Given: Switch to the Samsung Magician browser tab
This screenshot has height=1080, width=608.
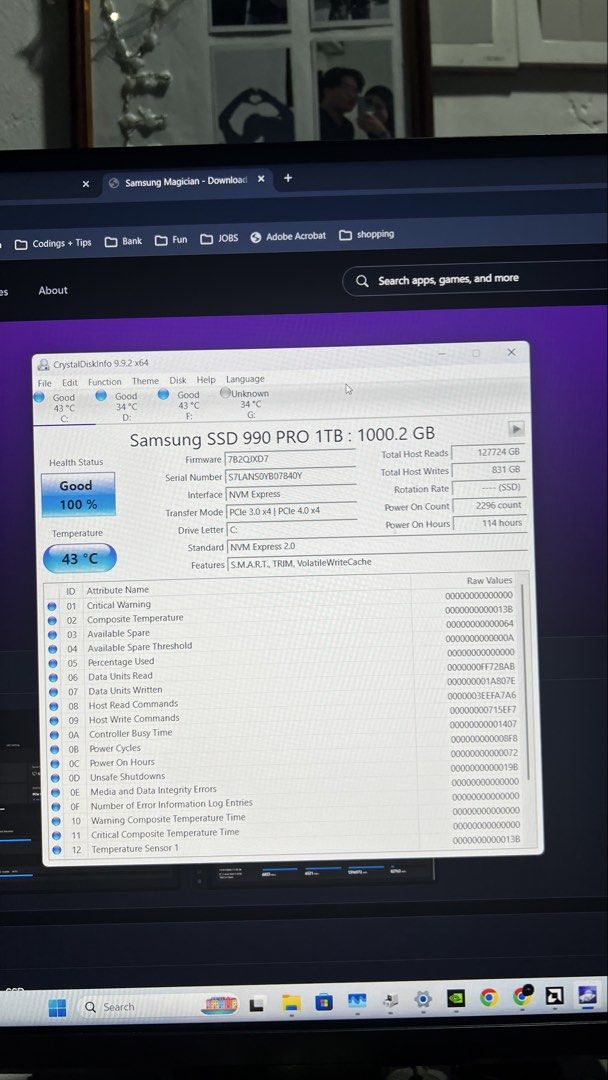Looking at the screenshot, I should tap(187, 181).
